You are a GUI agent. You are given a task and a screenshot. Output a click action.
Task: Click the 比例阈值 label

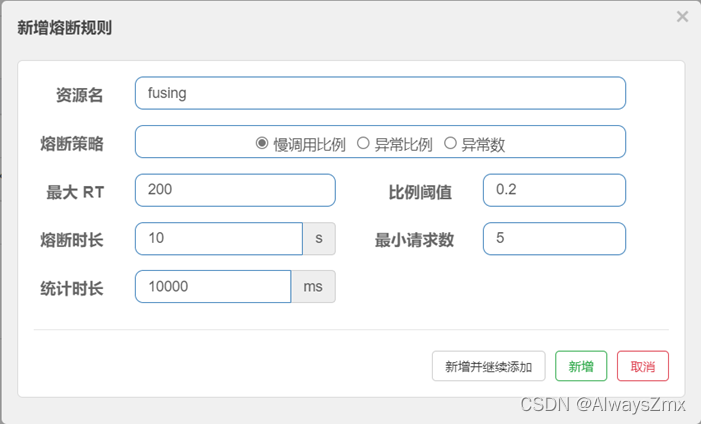420,192
